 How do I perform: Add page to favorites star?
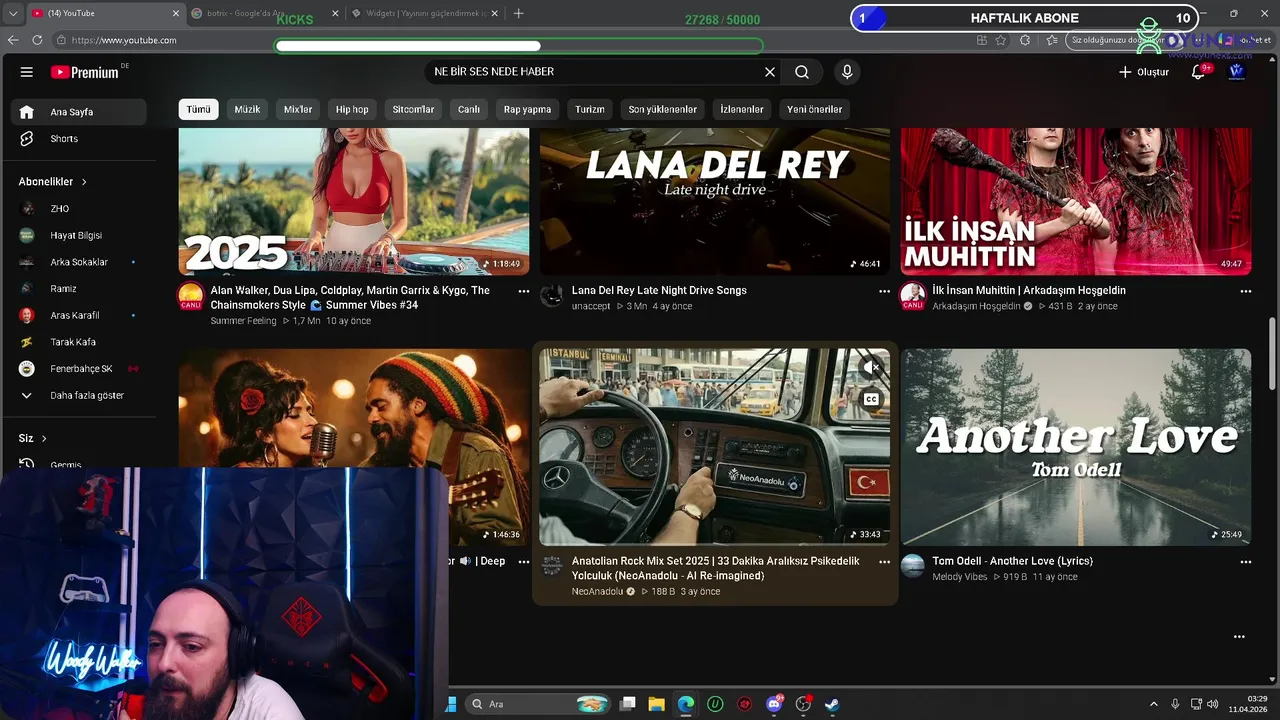coord(1002,40)
